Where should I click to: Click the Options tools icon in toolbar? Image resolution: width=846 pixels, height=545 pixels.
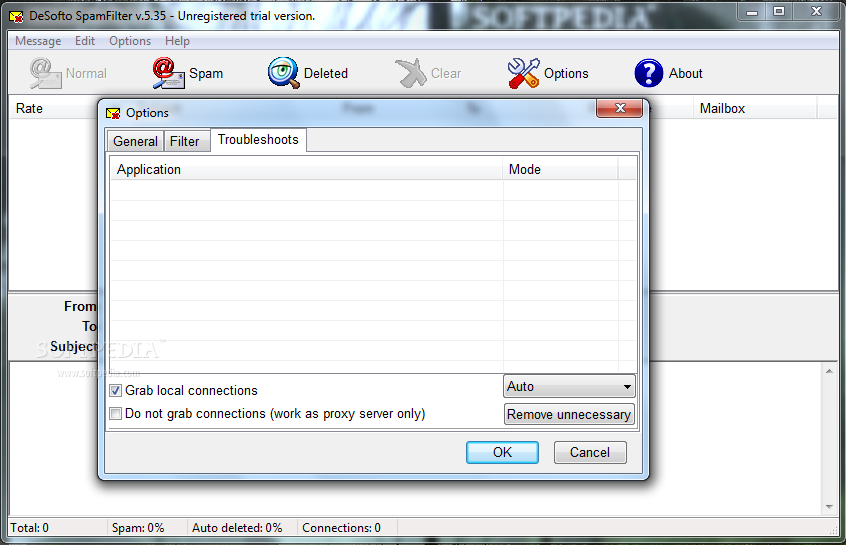[523, 73]
